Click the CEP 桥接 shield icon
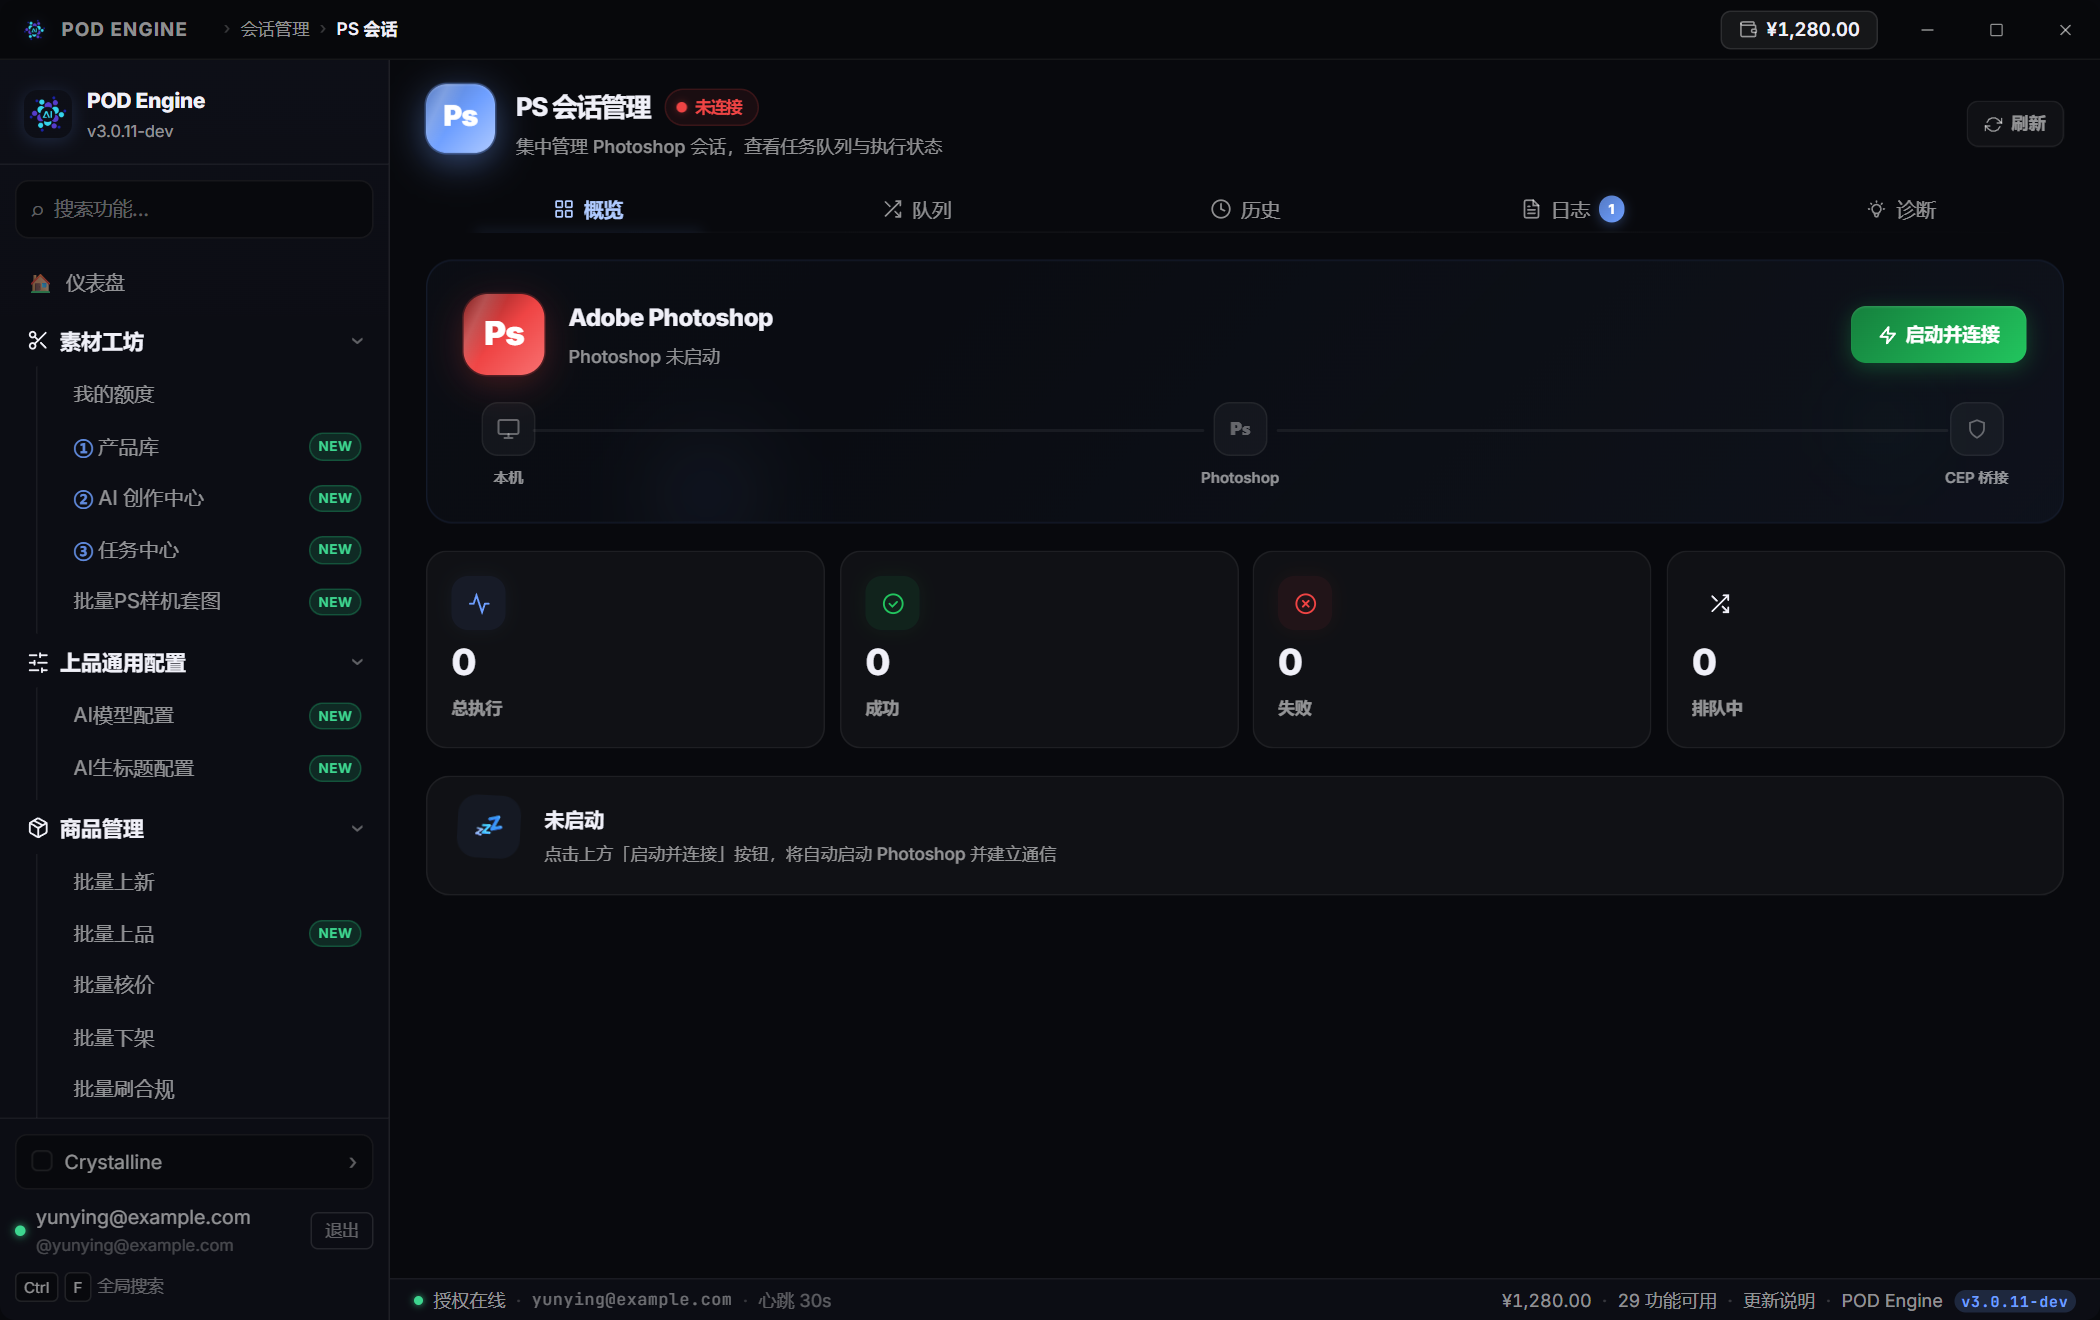Viewport: 2100px width, 1320px height. coord(1977,429)
